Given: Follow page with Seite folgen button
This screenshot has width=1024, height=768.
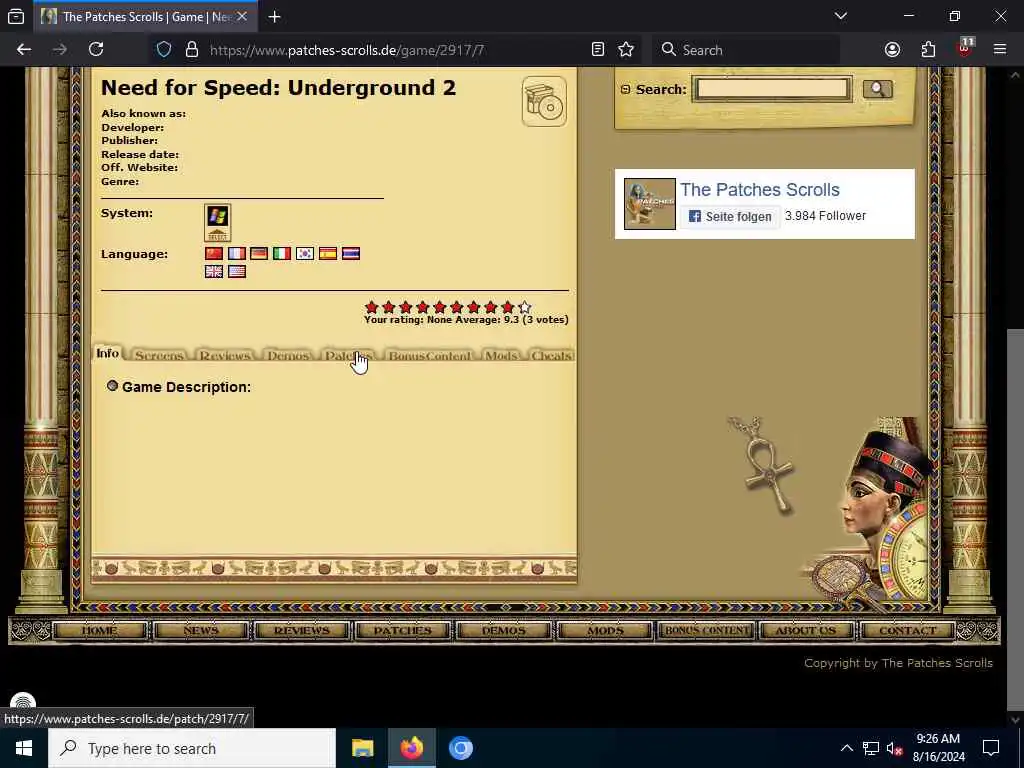Looking at the screenshot, I should (730, 216).
